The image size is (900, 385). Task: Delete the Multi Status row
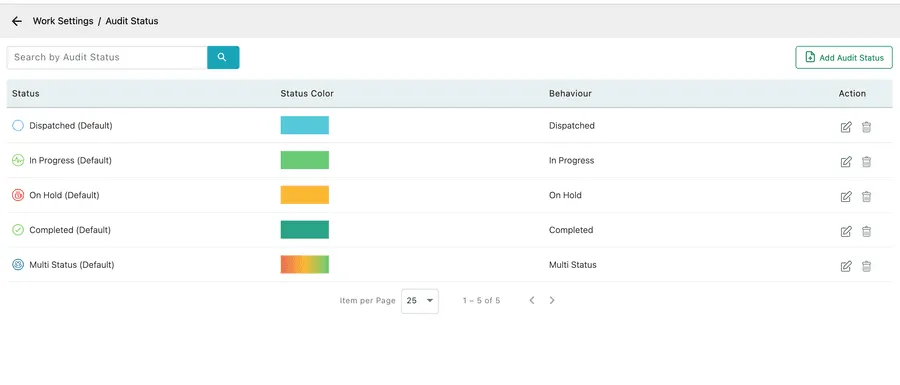866,266
